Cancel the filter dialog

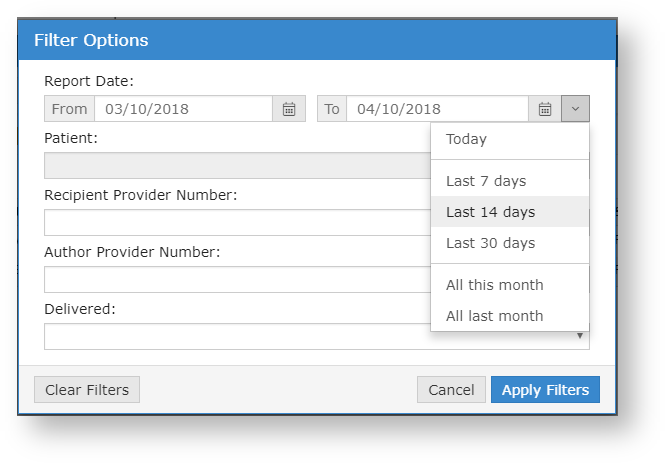coord(451,390)
